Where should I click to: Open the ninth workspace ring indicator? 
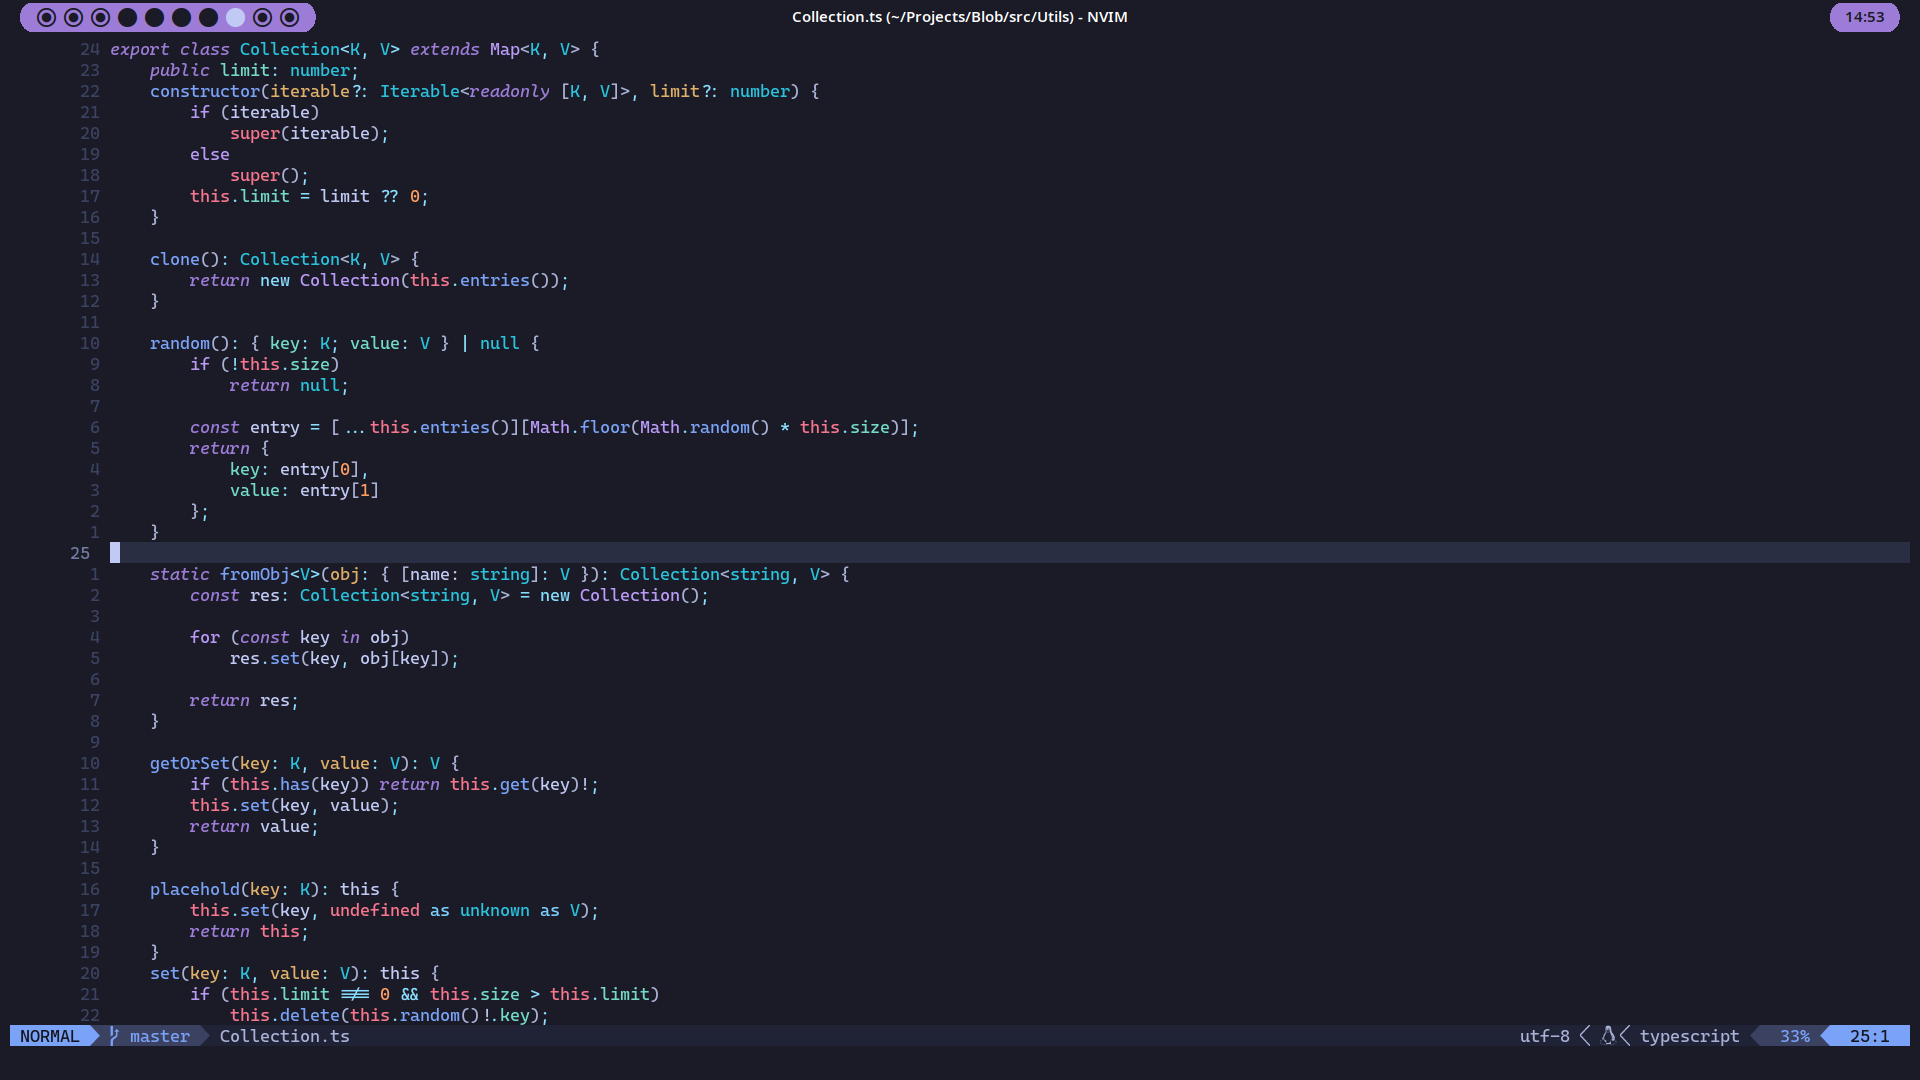[262, 17]
